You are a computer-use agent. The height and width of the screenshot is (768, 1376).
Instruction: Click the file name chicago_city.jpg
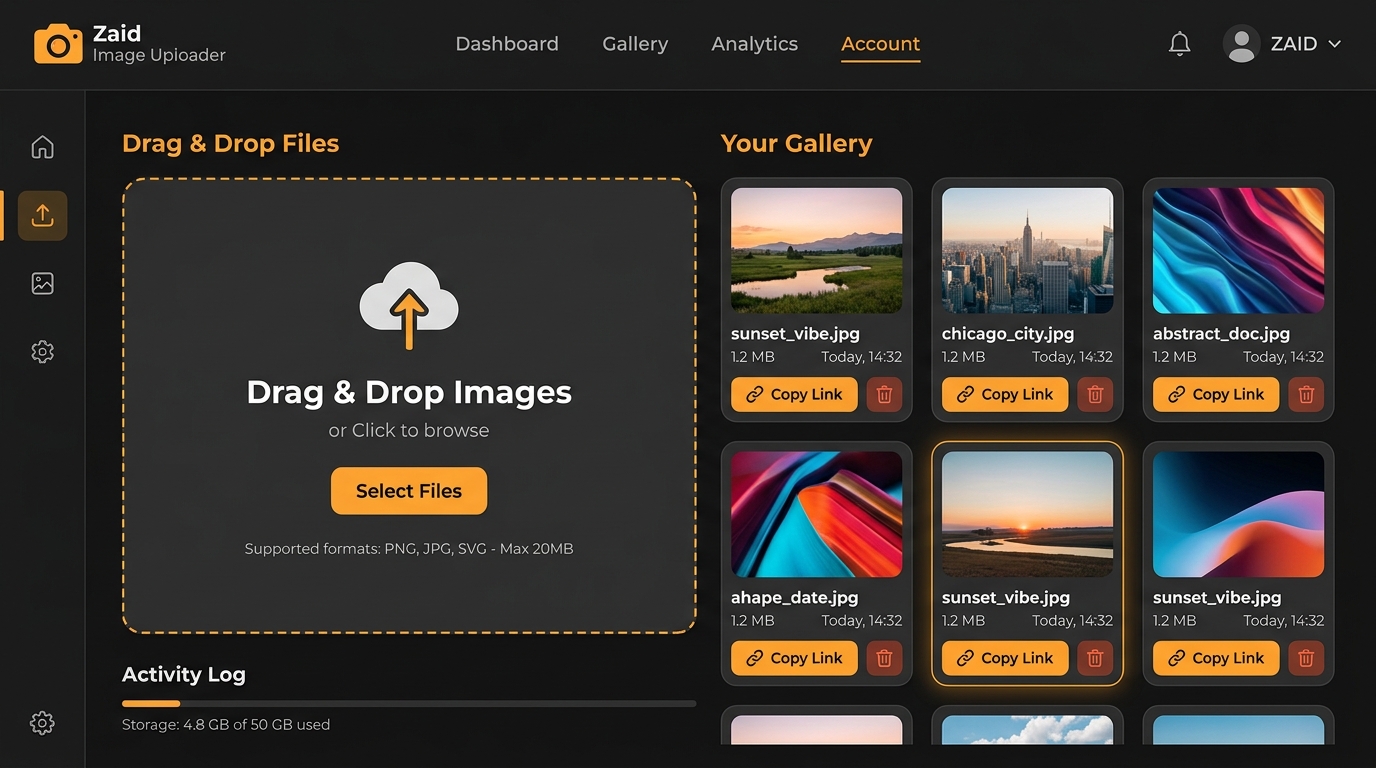tap(1008, 334)
